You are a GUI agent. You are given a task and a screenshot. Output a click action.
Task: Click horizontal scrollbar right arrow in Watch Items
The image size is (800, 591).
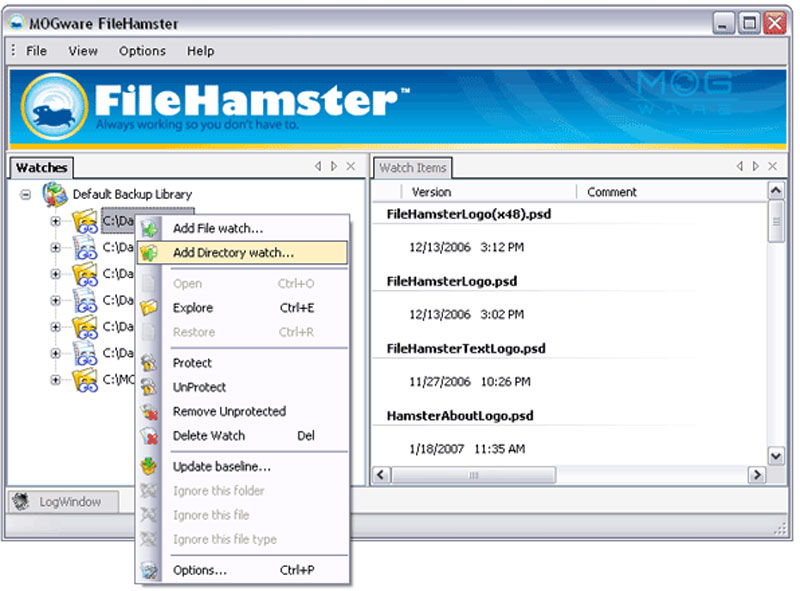(757, 475)
